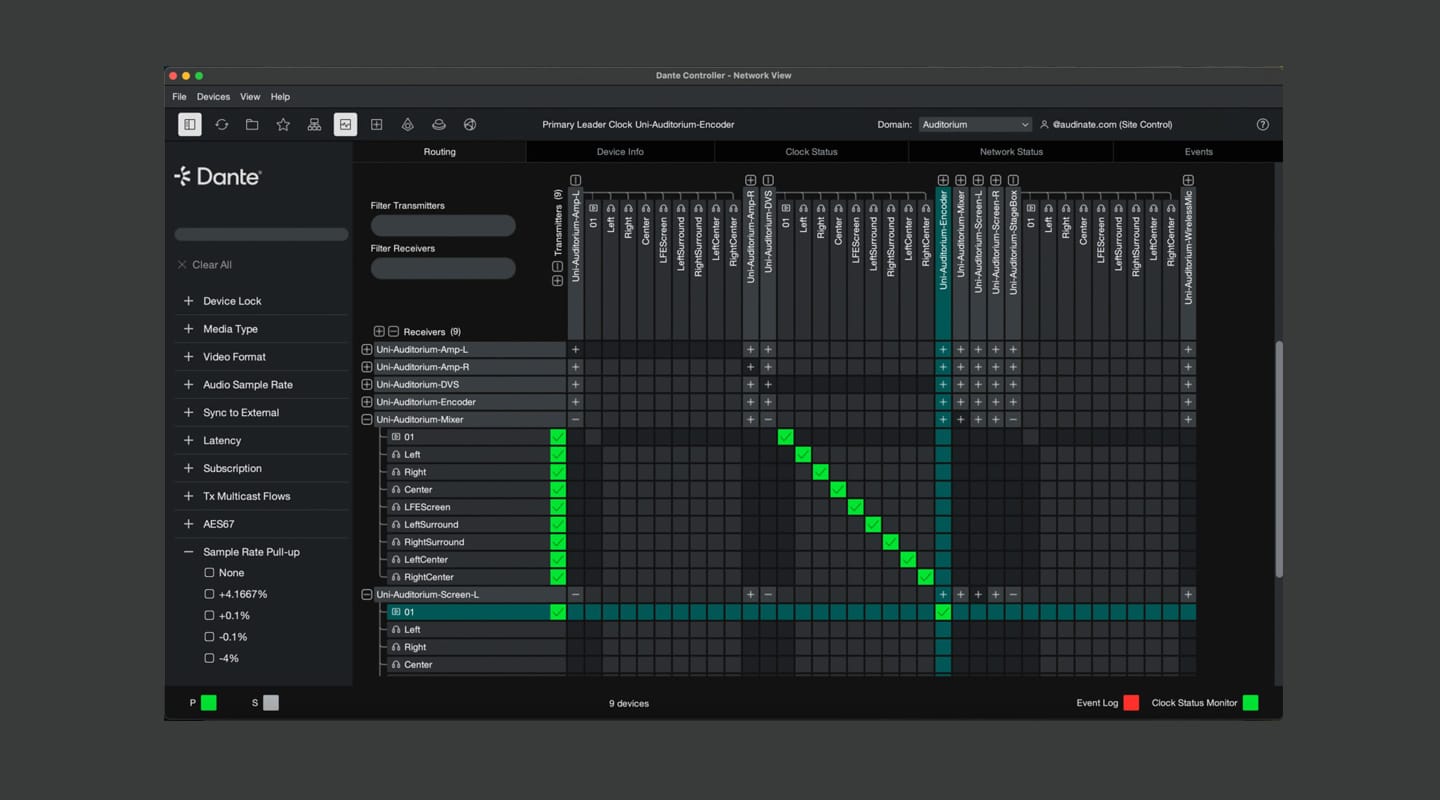This screenshot has width=1440, height=800.
Task: Expand the Sync to External filter
Action: pos(188,412)
